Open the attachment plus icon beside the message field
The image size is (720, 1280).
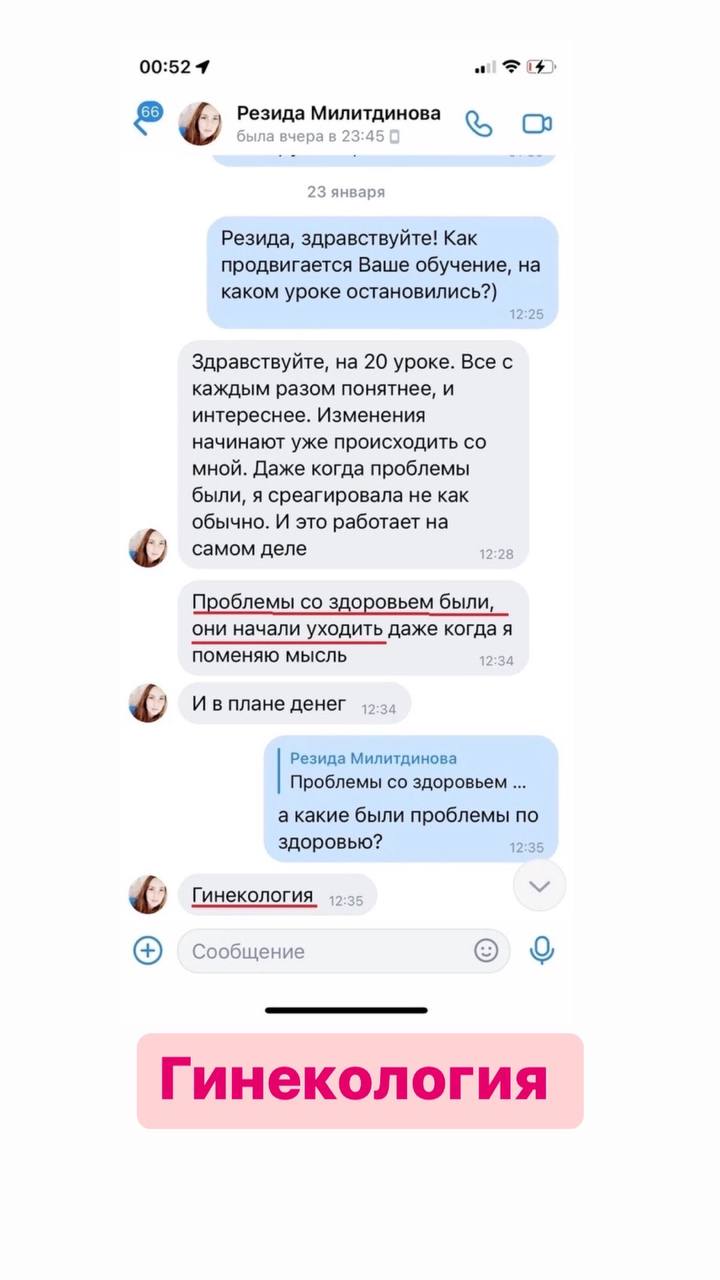(x=148, y=950)
